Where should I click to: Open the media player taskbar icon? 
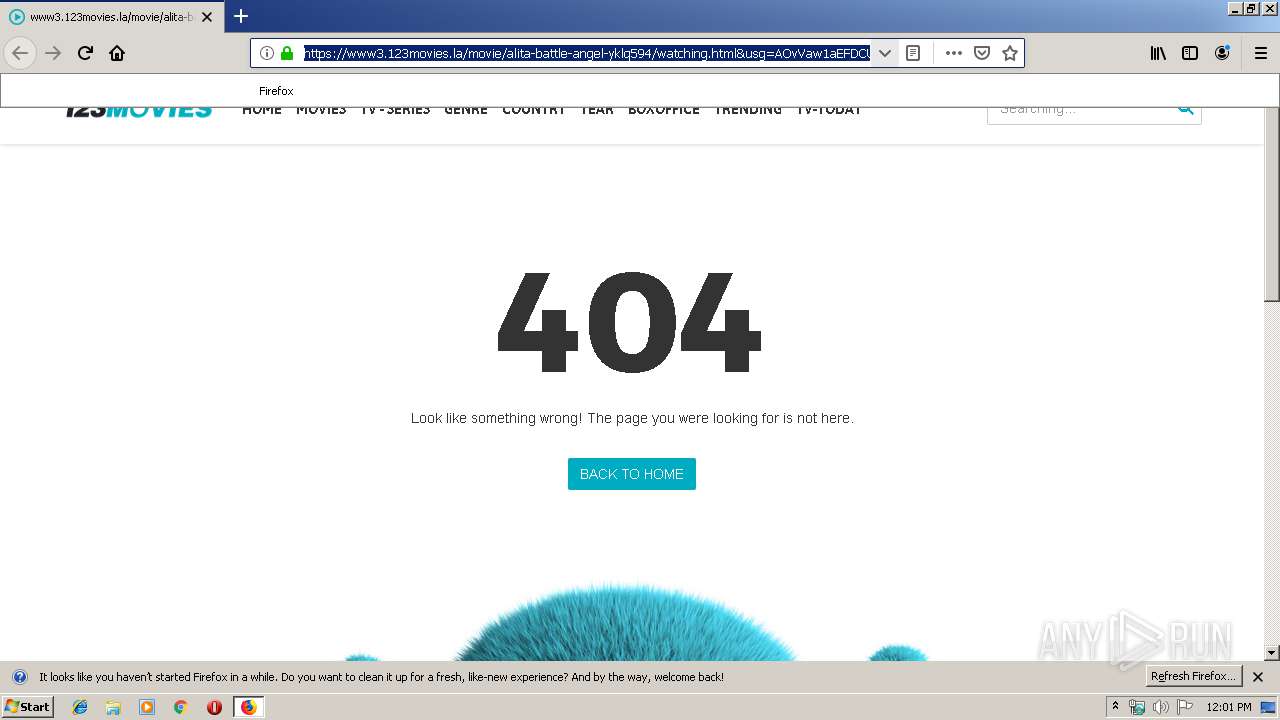(x=147, y=707)
